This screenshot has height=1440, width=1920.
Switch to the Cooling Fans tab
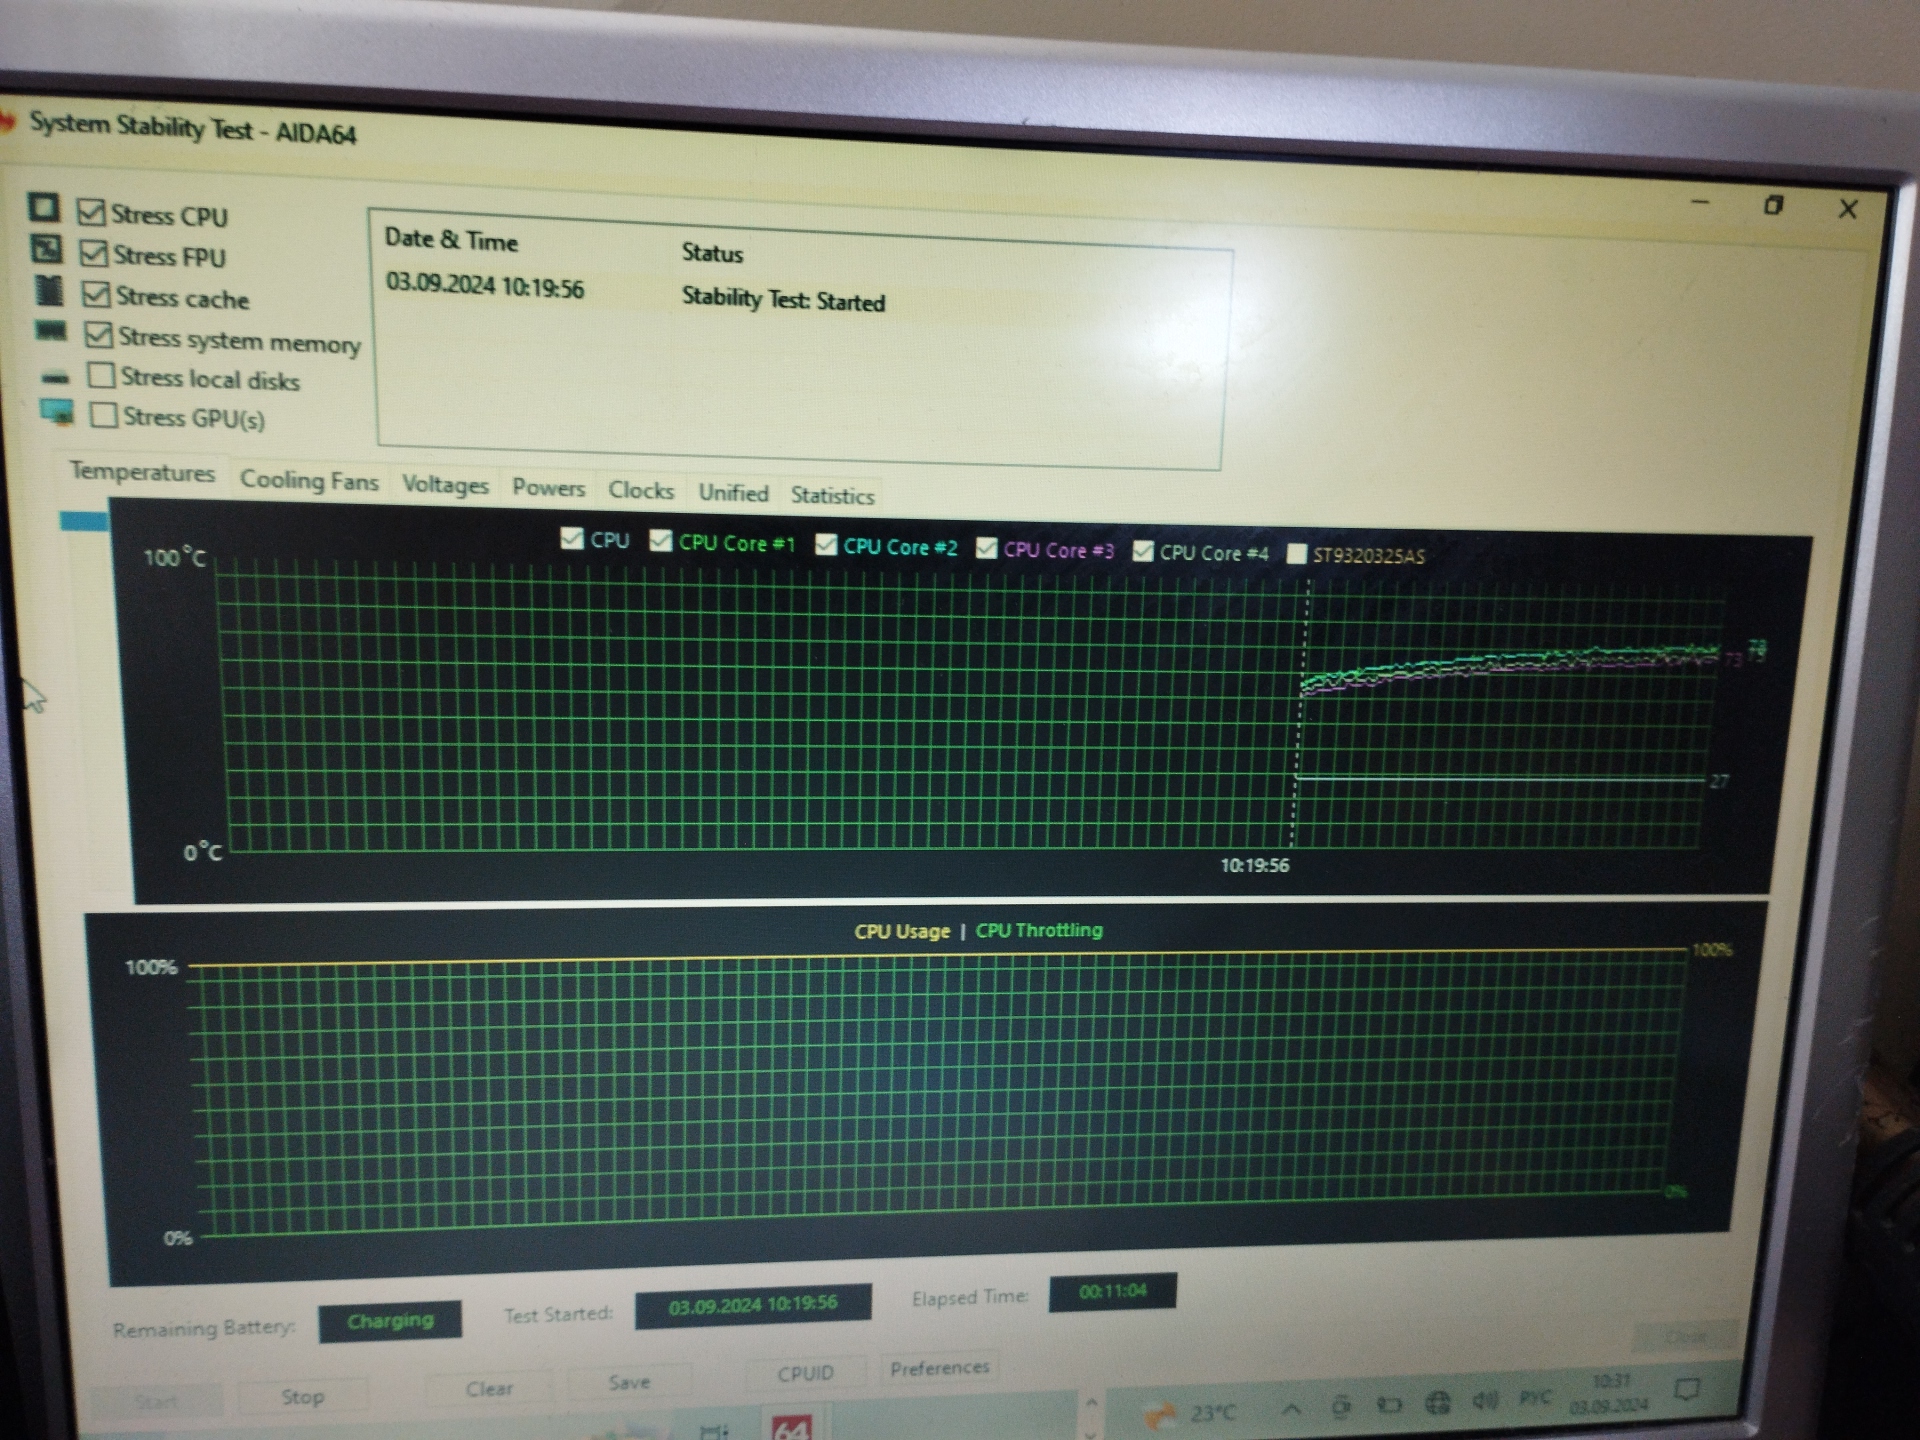coord(309,480)
